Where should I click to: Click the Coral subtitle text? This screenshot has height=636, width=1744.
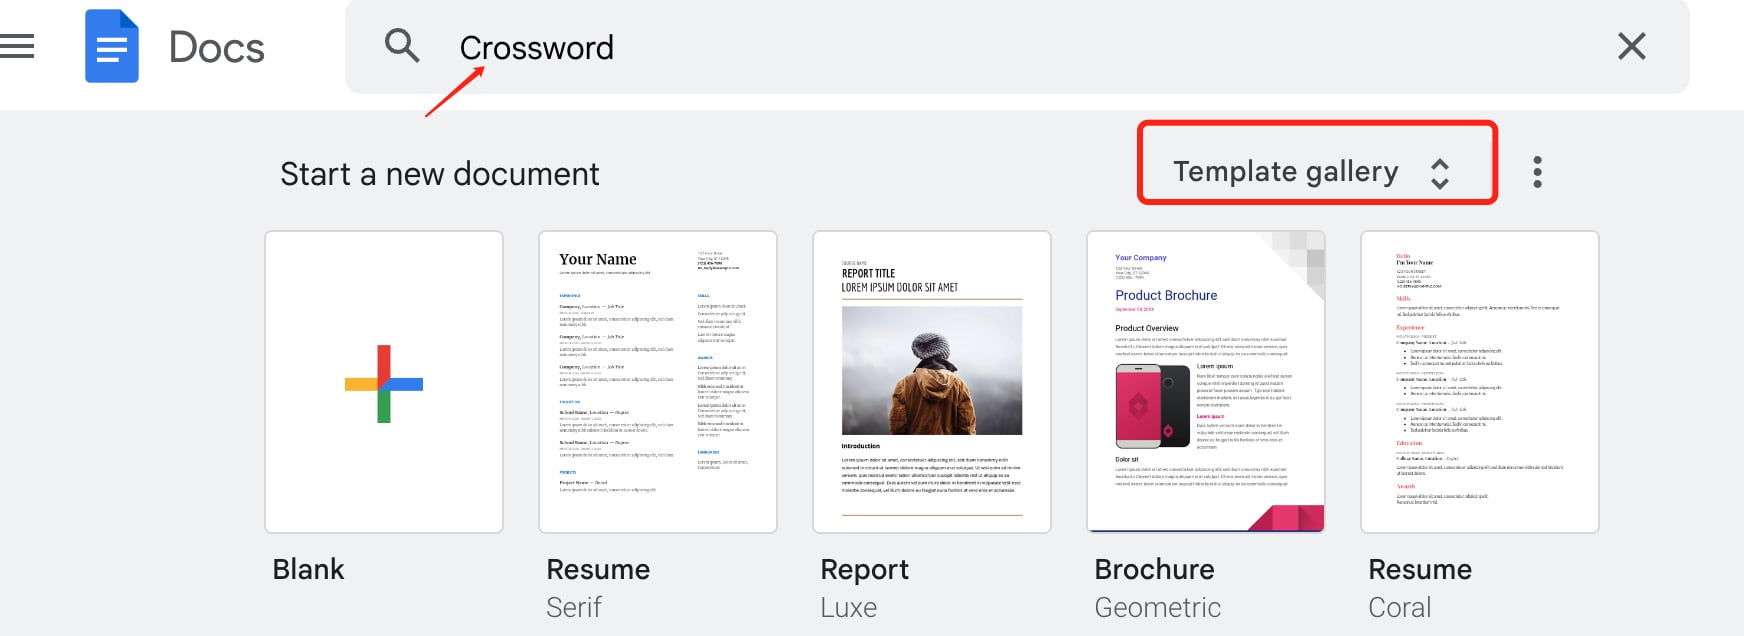click(1400, 607)
